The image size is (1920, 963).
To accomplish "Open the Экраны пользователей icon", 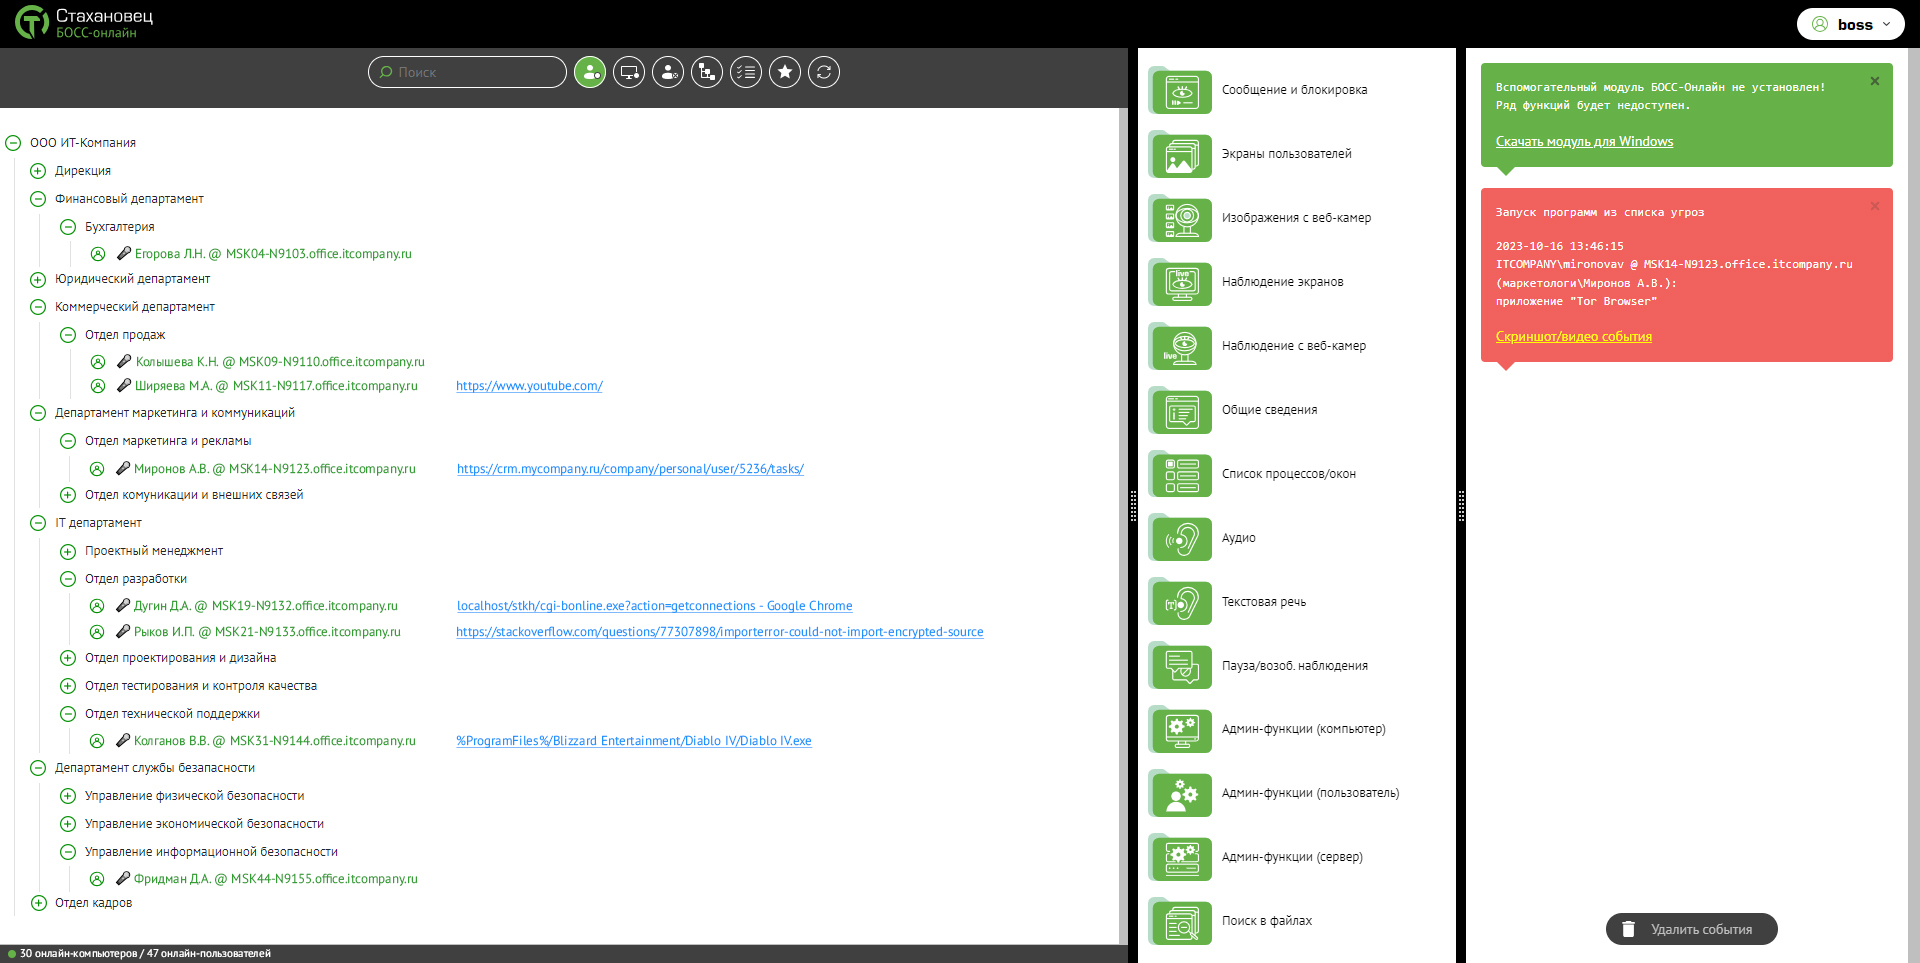I will [1181, 155].
